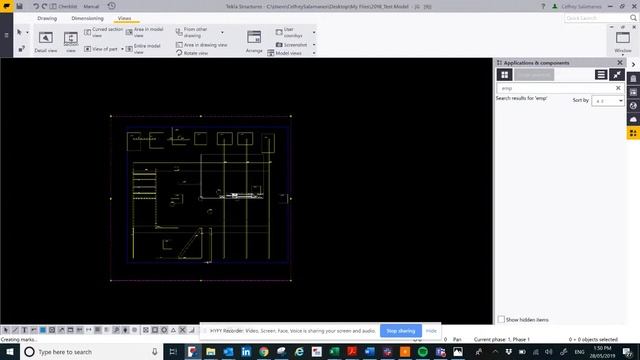The height and width of the screenshot is (360, 640).
Task: Open LinkedIn app from taskbar
Action: point(246,351)
